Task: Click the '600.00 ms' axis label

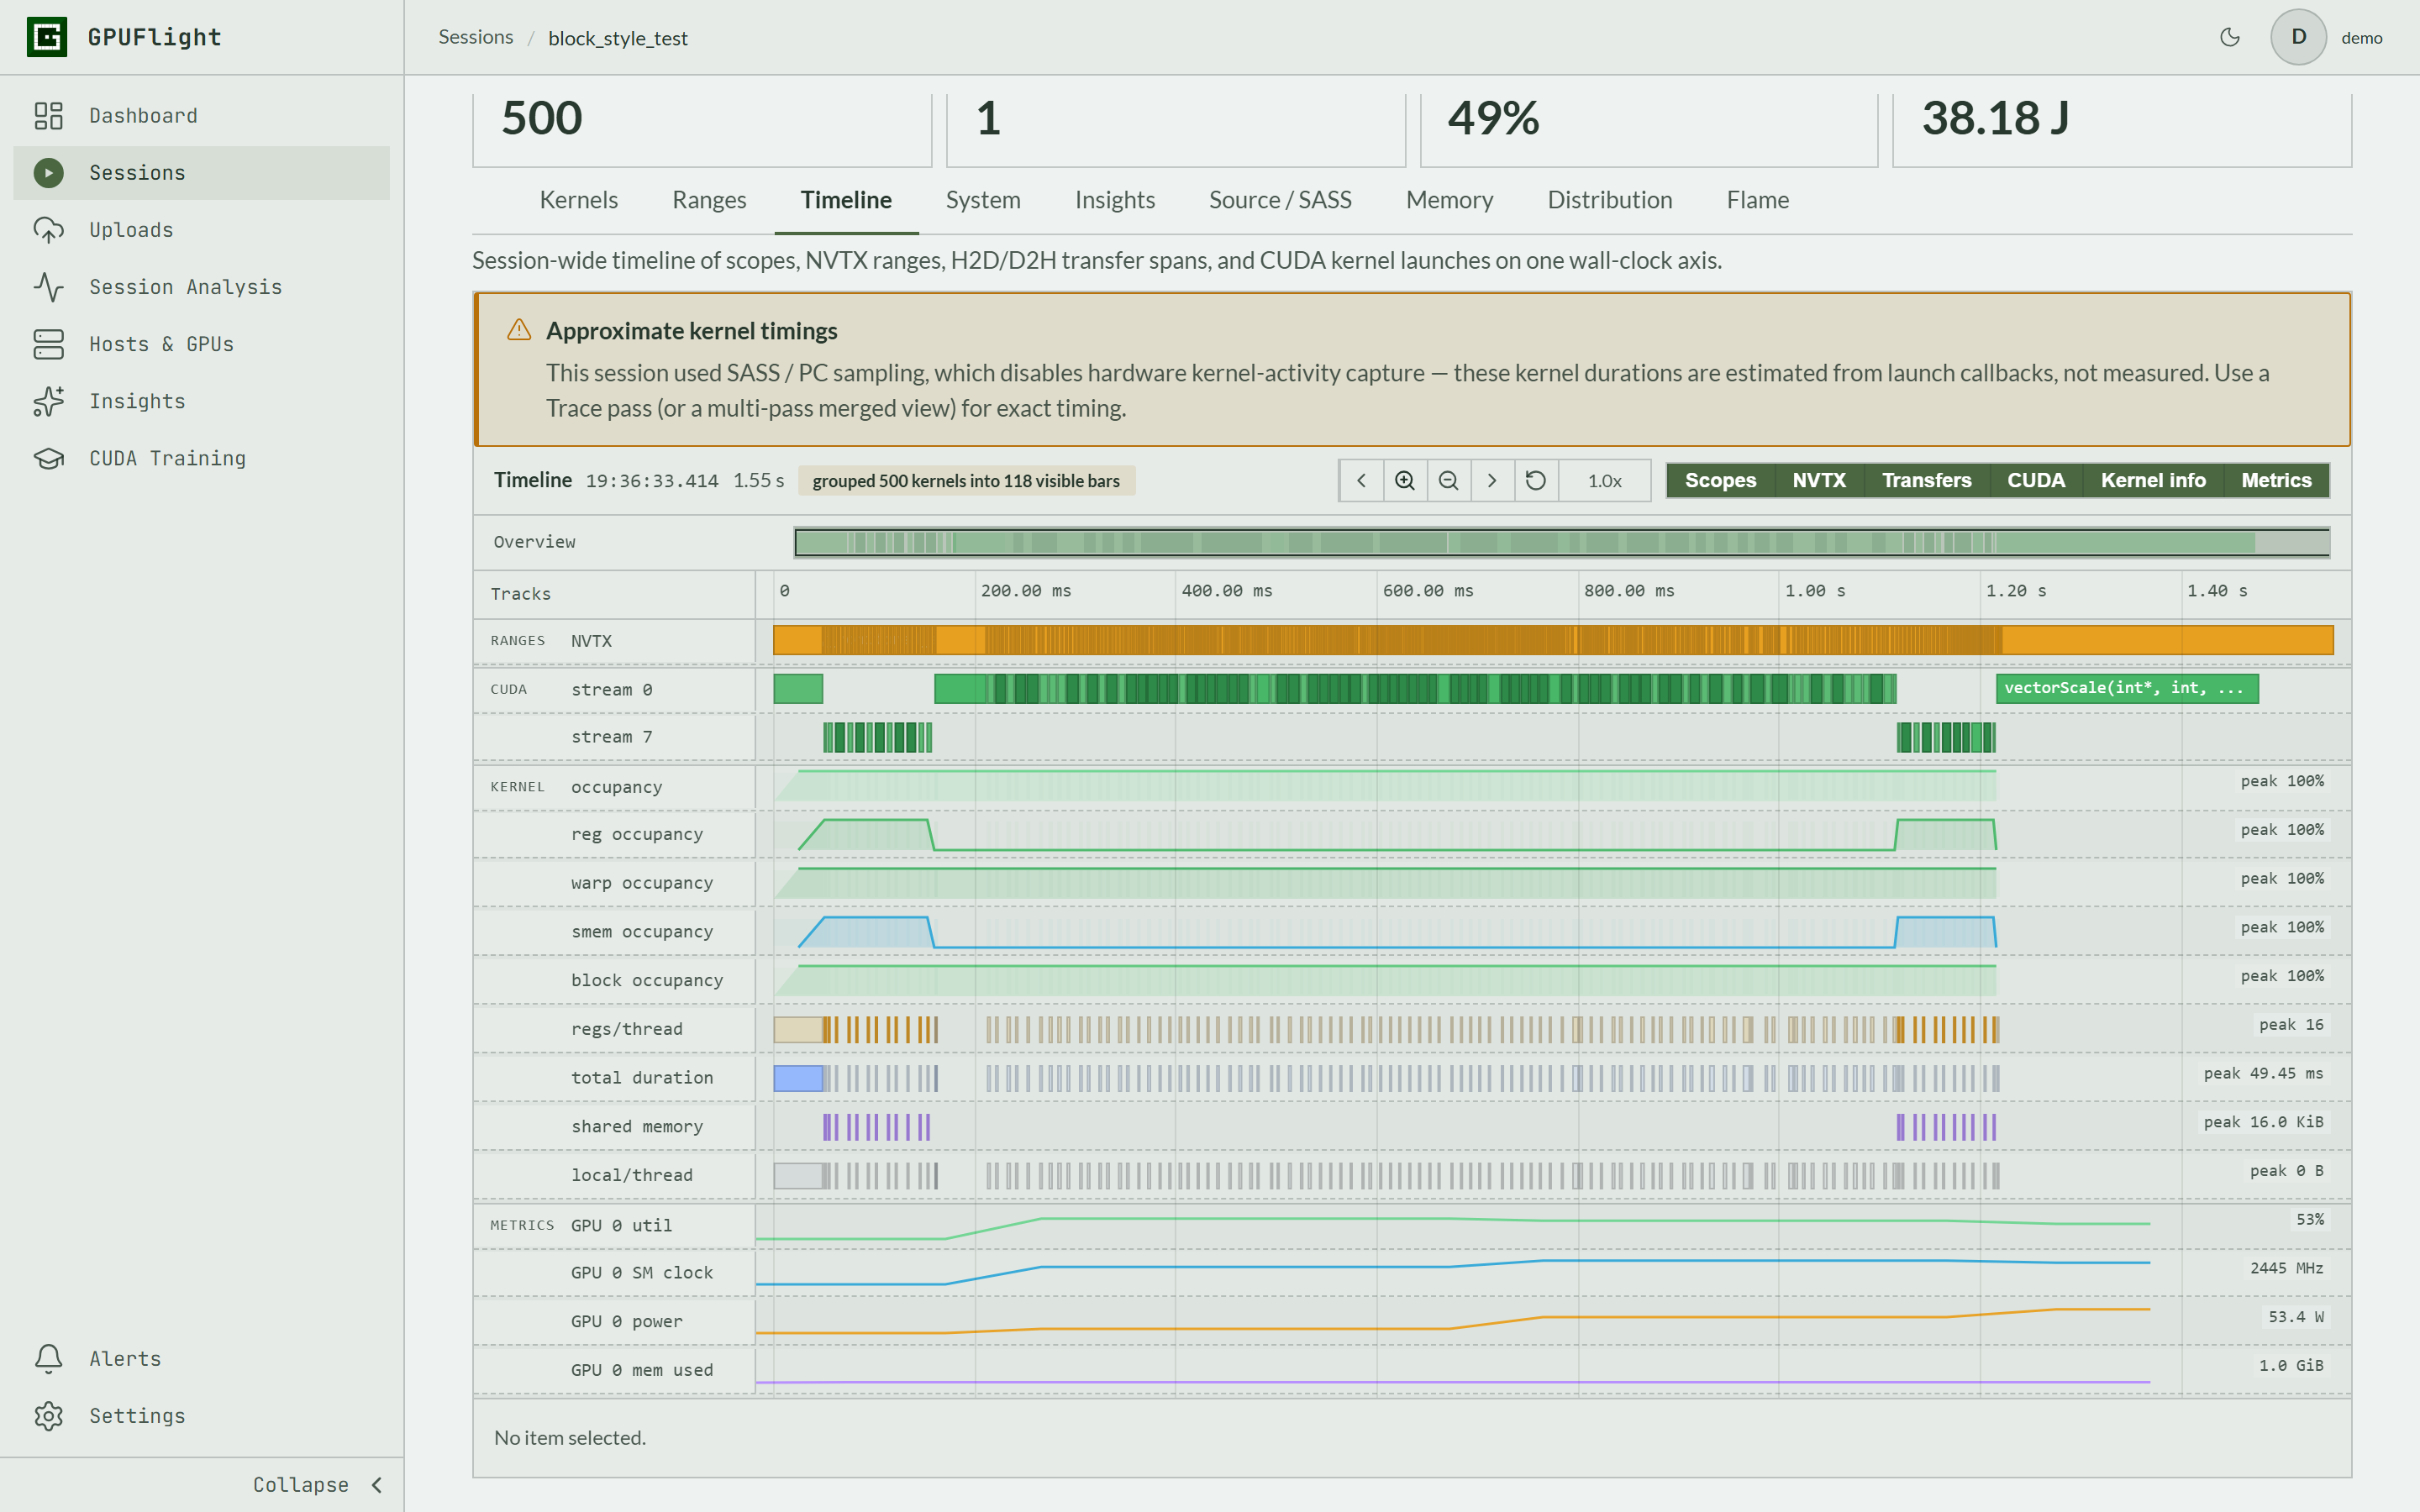Action: coord(1427,591)
